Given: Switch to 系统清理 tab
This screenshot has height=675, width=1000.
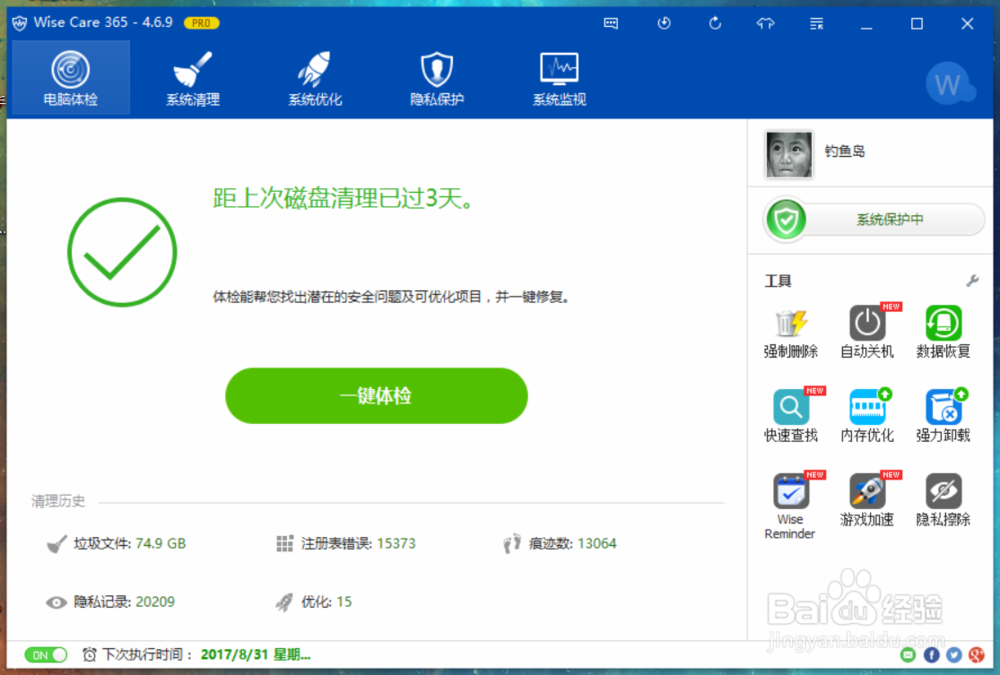Looking at the screenshot, I should click(x=193, y=78).
